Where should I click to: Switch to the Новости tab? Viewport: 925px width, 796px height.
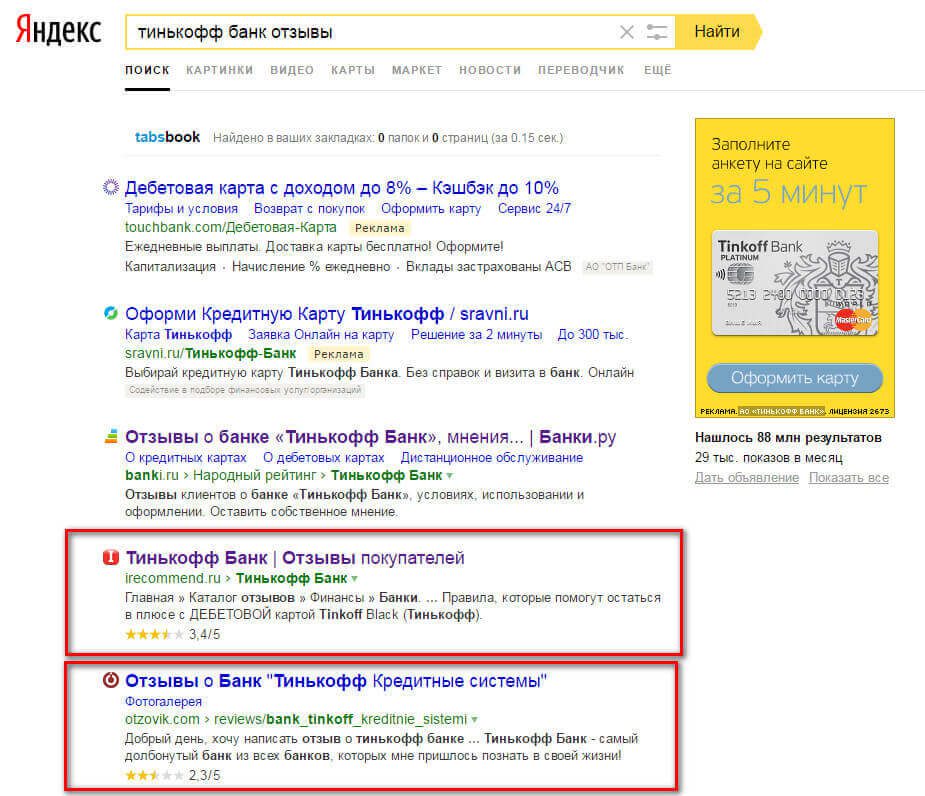pyautogui.click(x=490, y=70)
